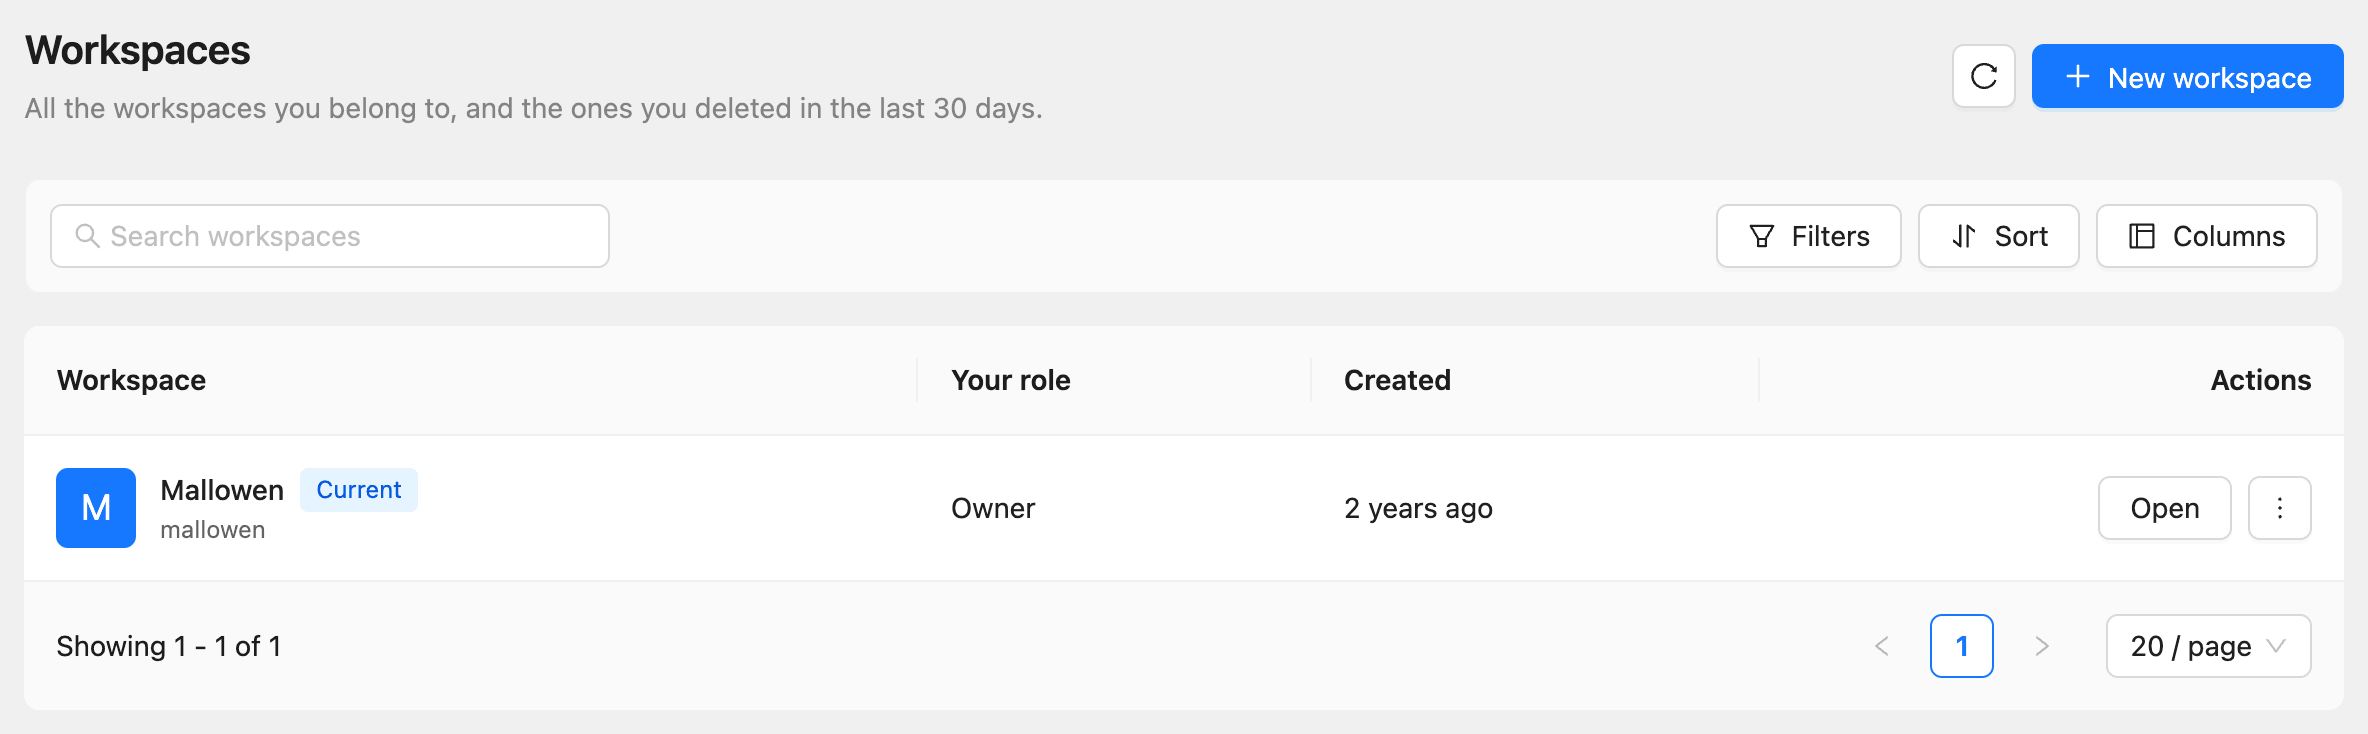This screenshot has width=2368, height=734.
Task: Click the lowercase mallowen slug text
Action: [x=213, y=530]
